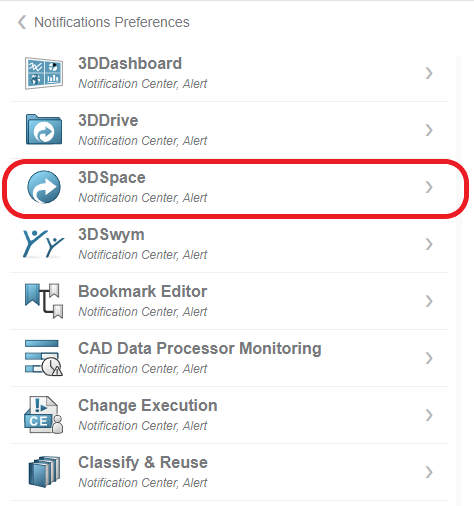
Task: Click the CAD Data Processor Monitoring icon
Action: coord(44,358)
